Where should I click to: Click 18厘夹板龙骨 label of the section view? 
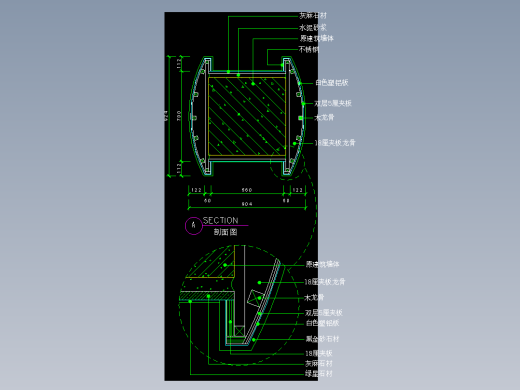click(x=335, y=143)
